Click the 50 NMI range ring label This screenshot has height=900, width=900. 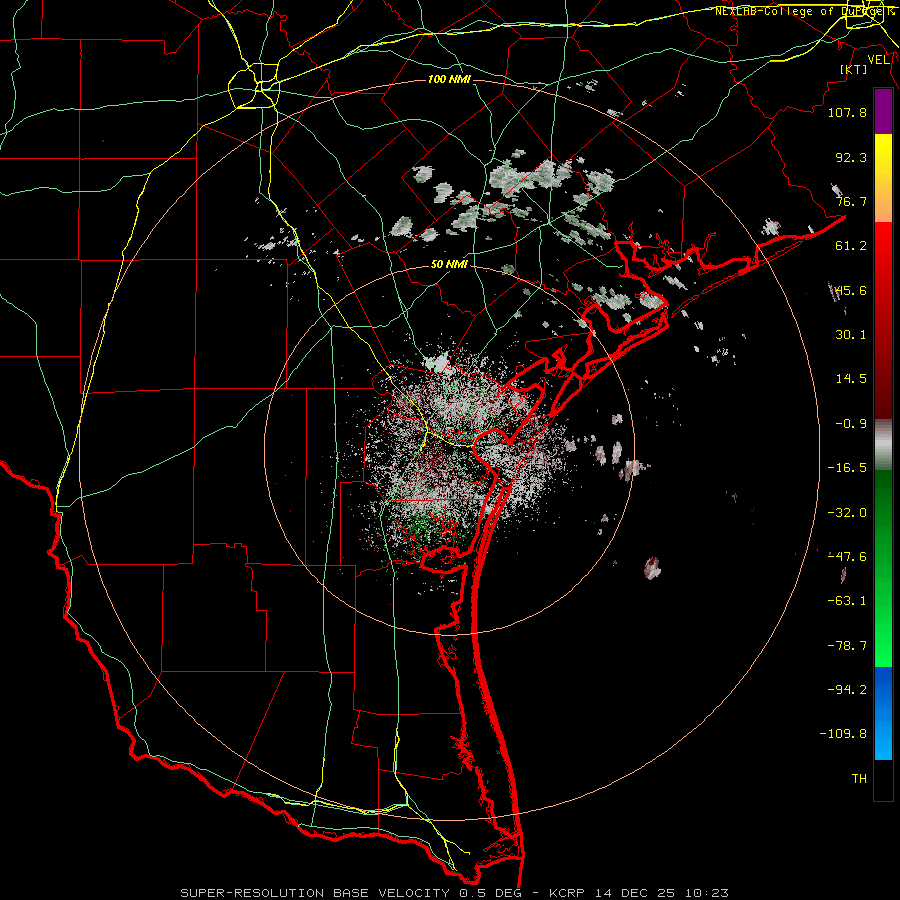click(449, 264)
